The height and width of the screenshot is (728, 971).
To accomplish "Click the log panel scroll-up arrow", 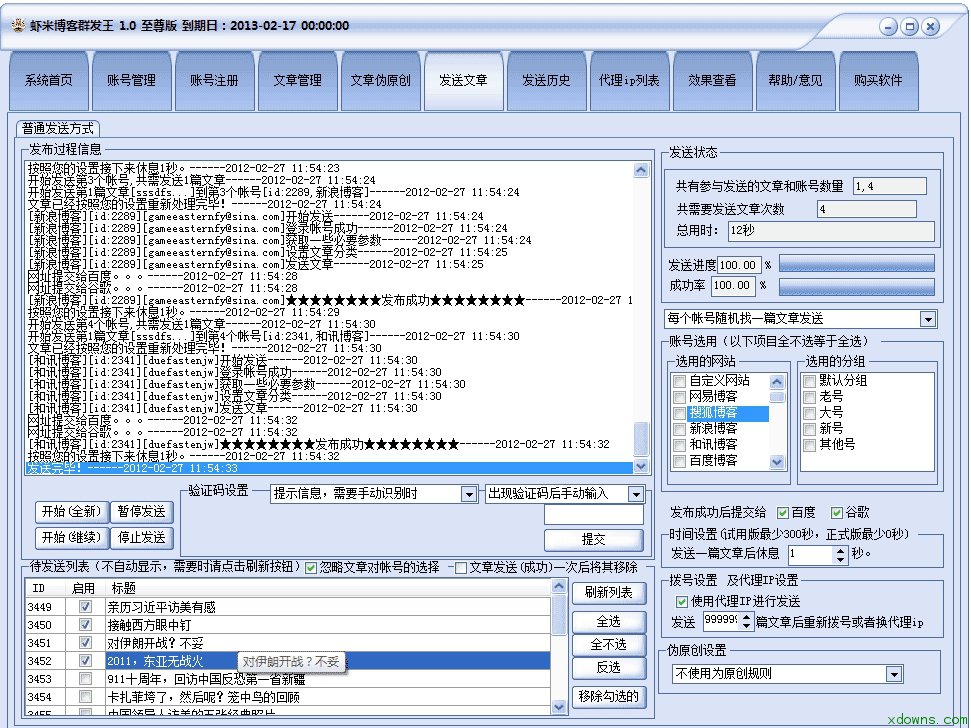I will click(x=641, y=170).
